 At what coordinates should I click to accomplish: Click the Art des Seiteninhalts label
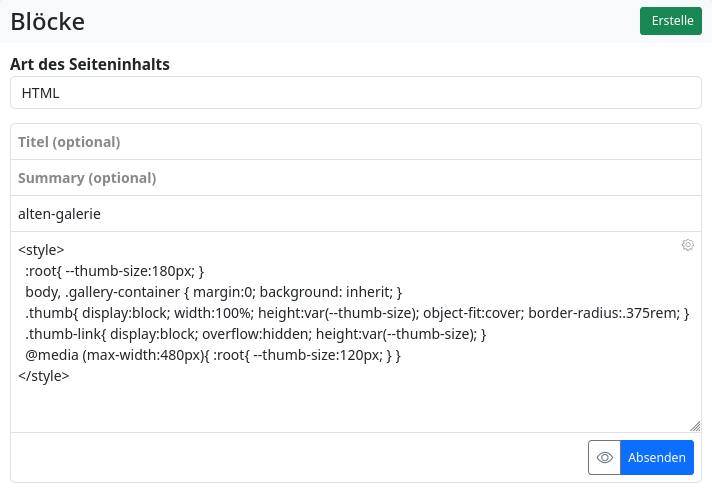pyautogui.click(x=90, y=64)
